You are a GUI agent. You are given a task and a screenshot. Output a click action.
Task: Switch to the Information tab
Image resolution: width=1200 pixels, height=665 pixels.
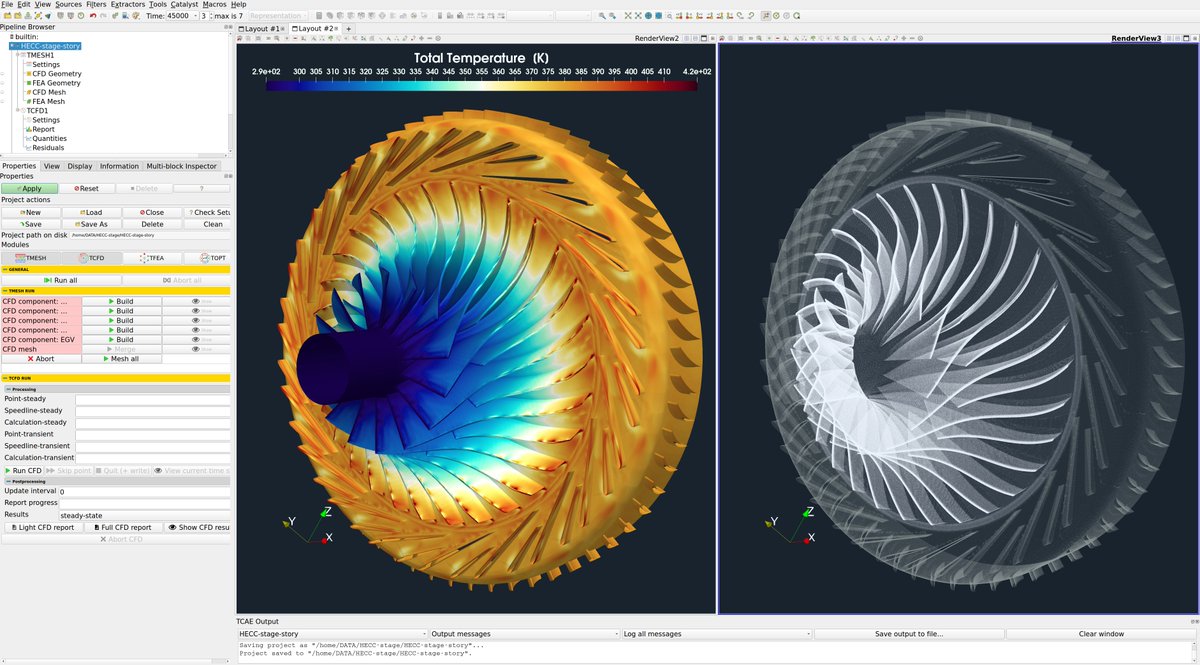click(119, 166)
